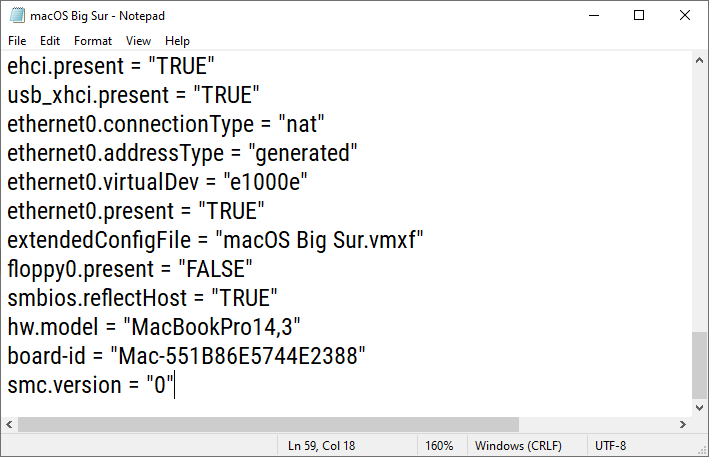Open the Edit menu
Screen dimensions: 709x457
[50, 41]
